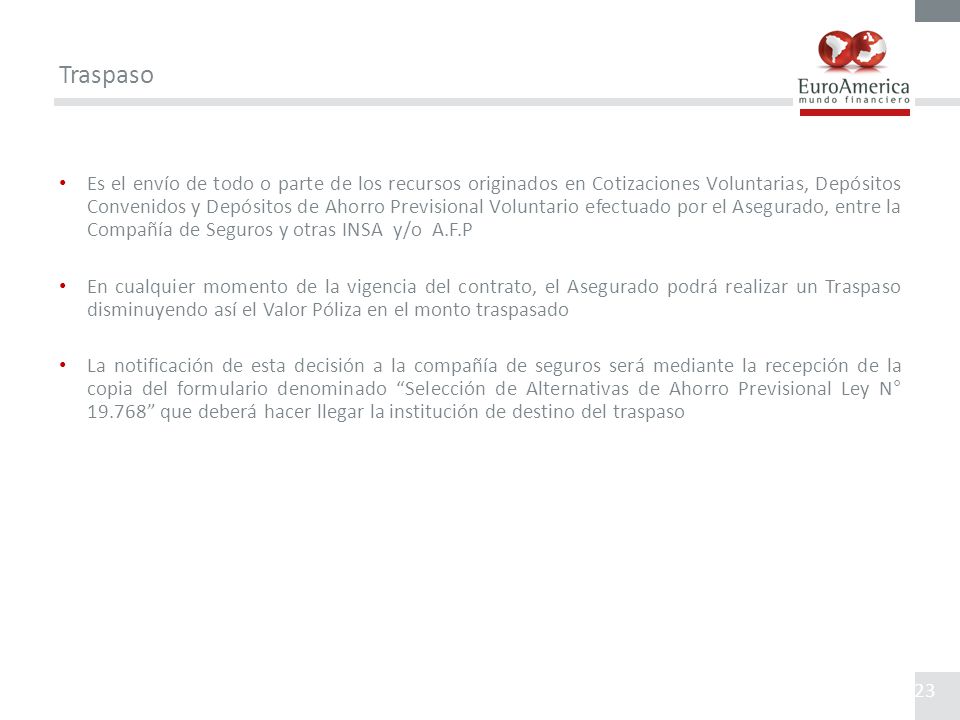
Task: Click the text 'INSA y/o A.F.P'
Action: pyautogui.click(x=407, y=230)
